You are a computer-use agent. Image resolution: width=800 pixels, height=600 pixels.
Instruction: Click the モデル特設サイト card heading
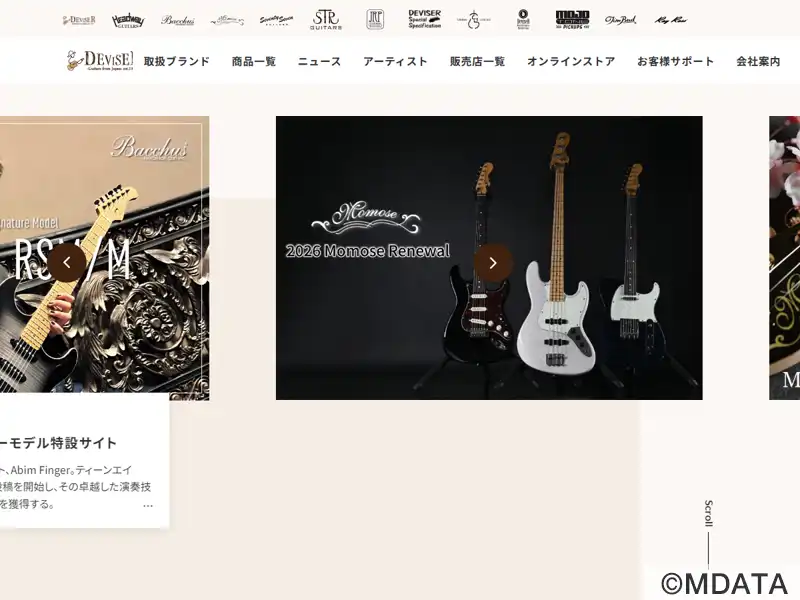[59, 443]
